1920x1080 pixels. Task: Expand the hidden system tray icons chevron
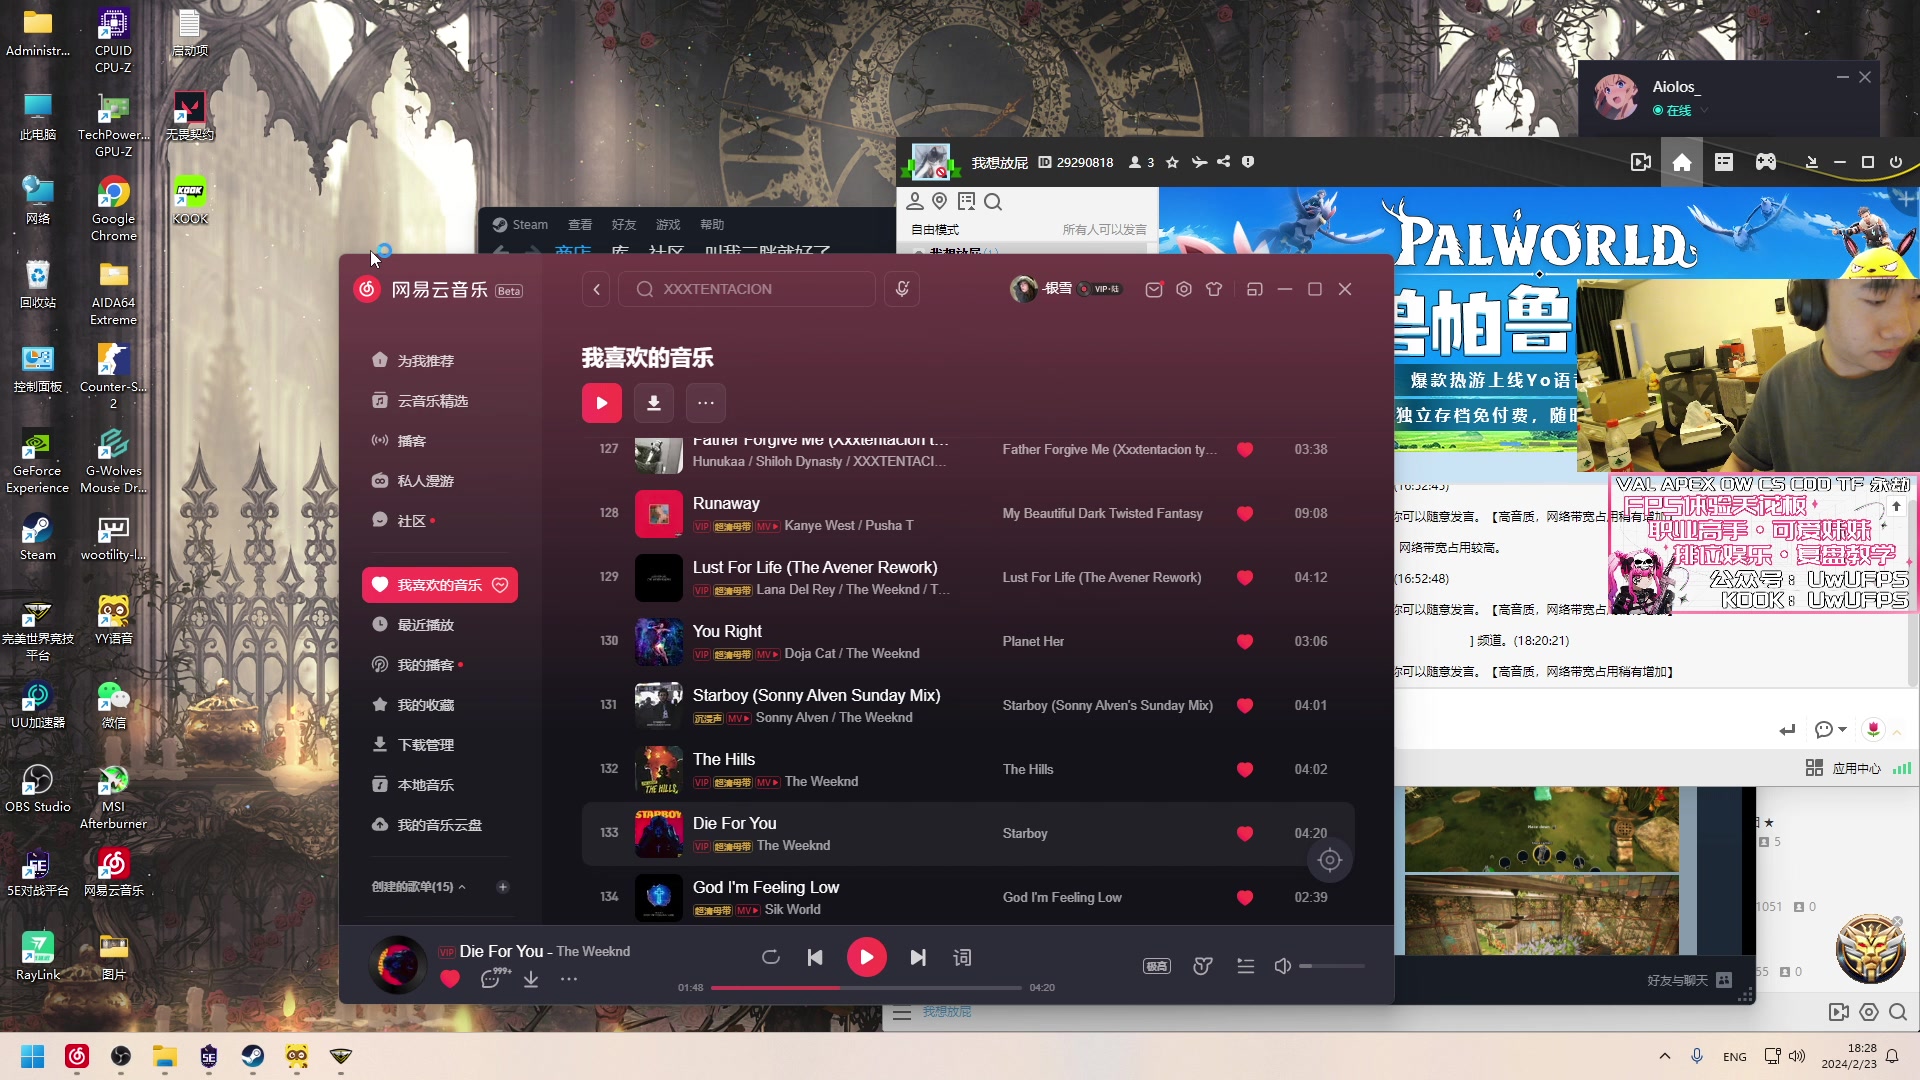[x=1665, y=1056]
